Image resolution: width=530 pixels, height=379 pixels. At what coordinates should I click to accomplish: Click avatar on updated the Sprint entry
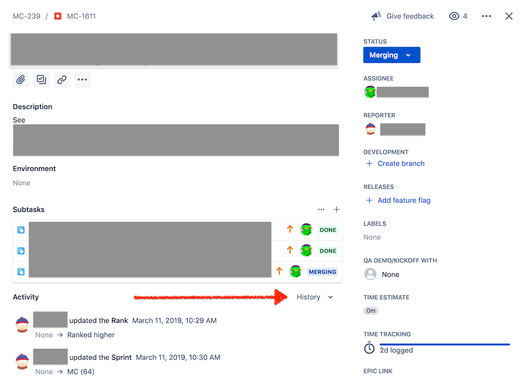(x=22, y=361)
